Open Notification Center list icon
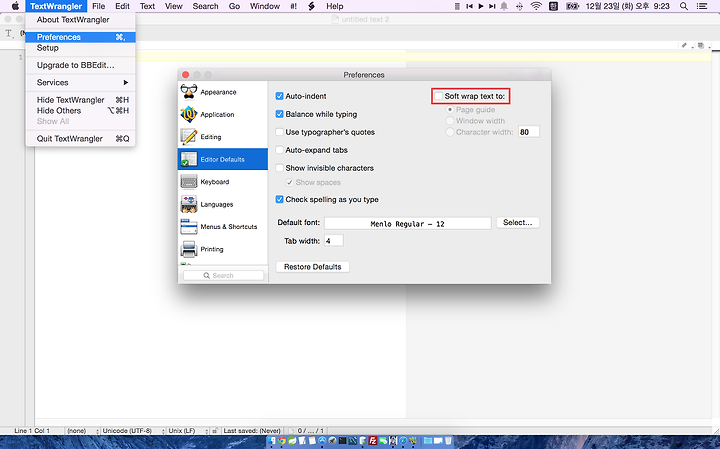The width and height of the screenshot is (720, 449). coord(702,6)
